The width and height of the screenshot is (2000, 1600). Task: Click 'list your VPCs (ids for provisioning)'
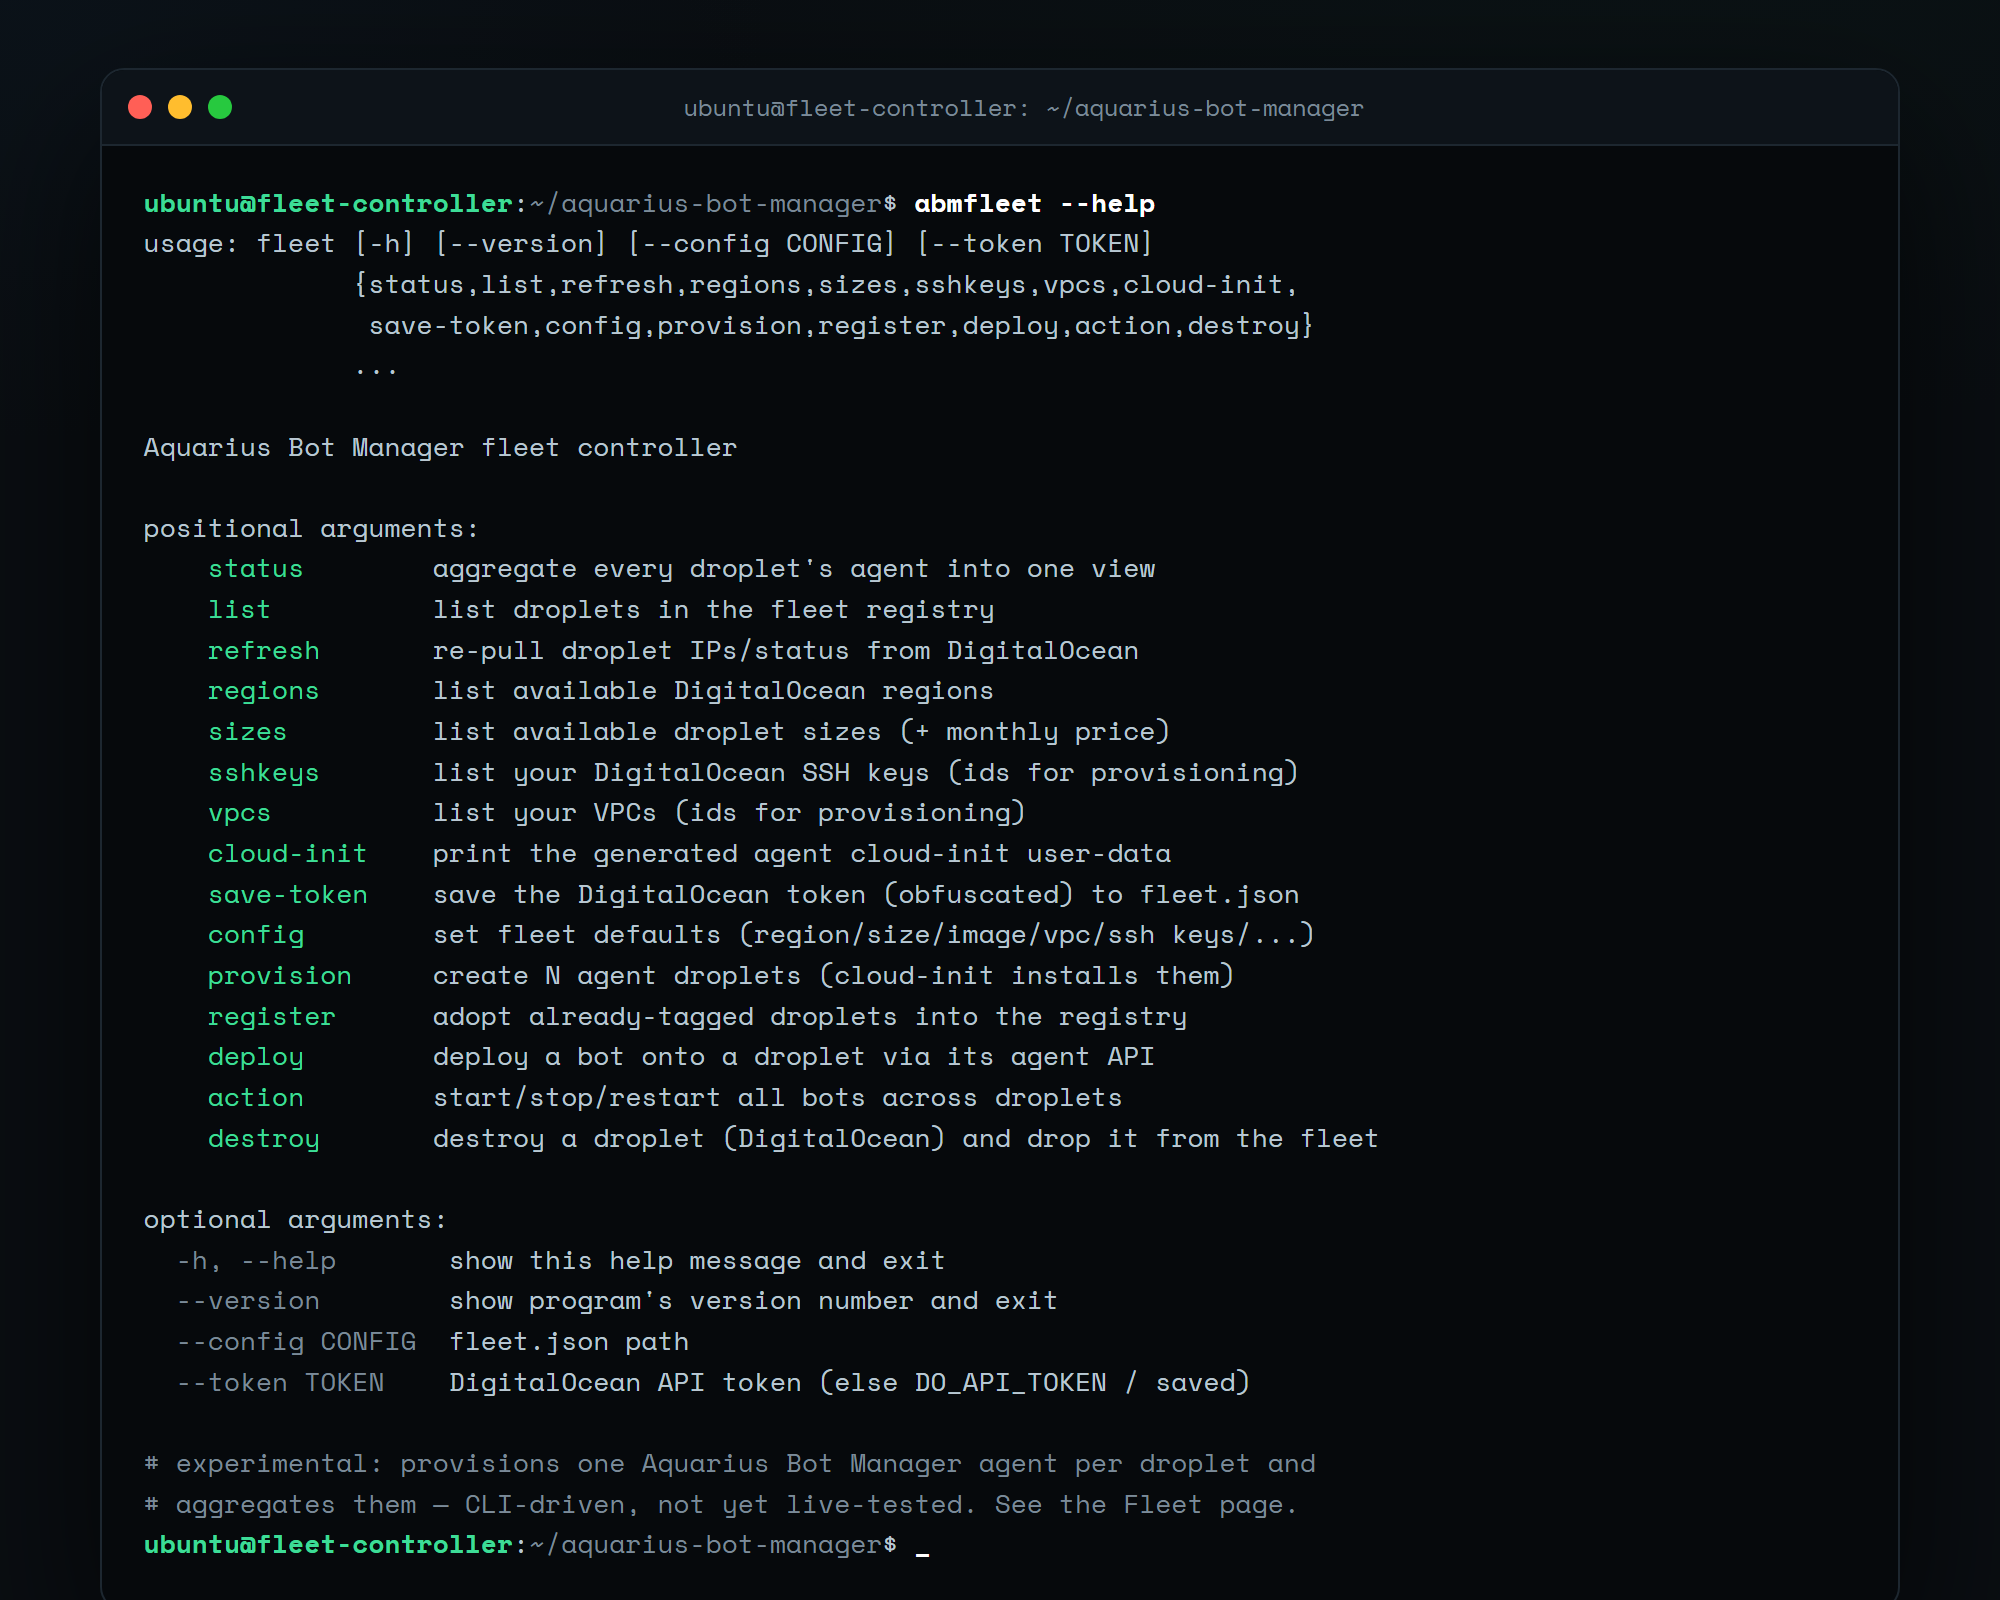[729, 813]
